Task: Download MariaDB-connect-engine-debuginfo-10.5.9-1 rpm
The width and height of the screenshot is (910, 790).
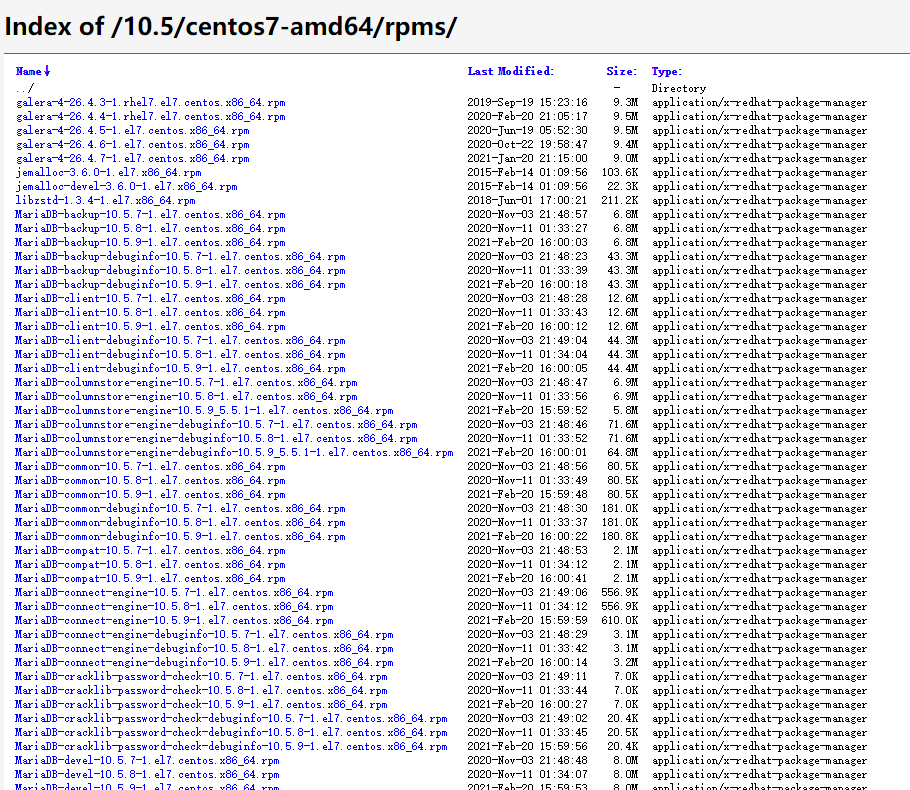Action: pyautogui.click(x=204, y=662)
